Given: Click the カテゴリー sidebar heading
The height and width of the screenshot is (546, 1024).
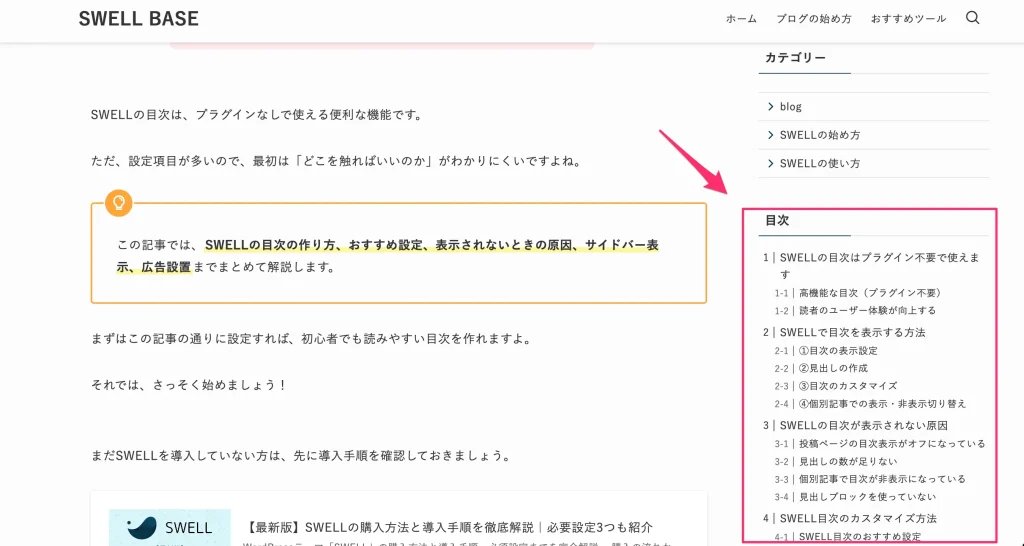Looking at the screenshot, I should pos(795,58).
